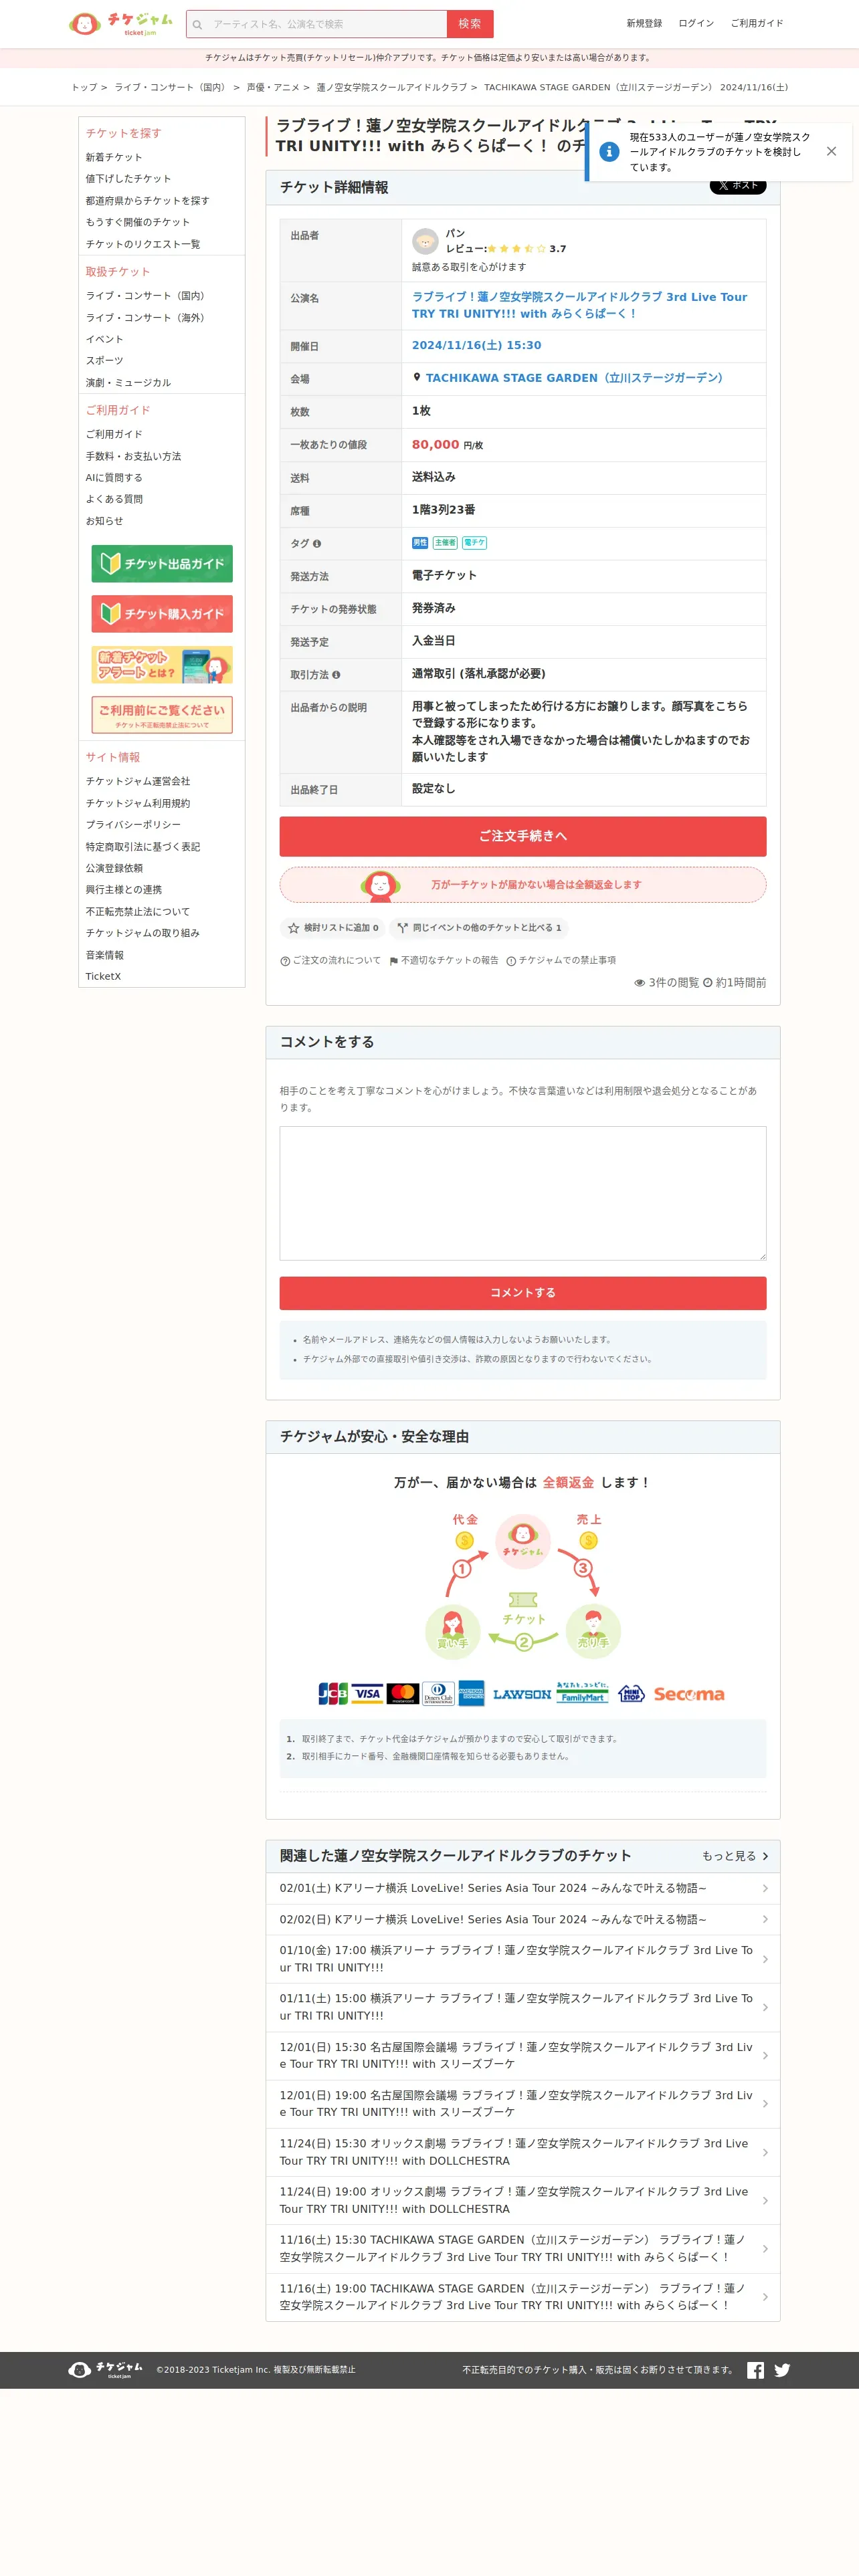Image resolution: width=859 pixels, height=2576 pixels.
Task: Open ご注文の流れについて help link
Action: 330,960
